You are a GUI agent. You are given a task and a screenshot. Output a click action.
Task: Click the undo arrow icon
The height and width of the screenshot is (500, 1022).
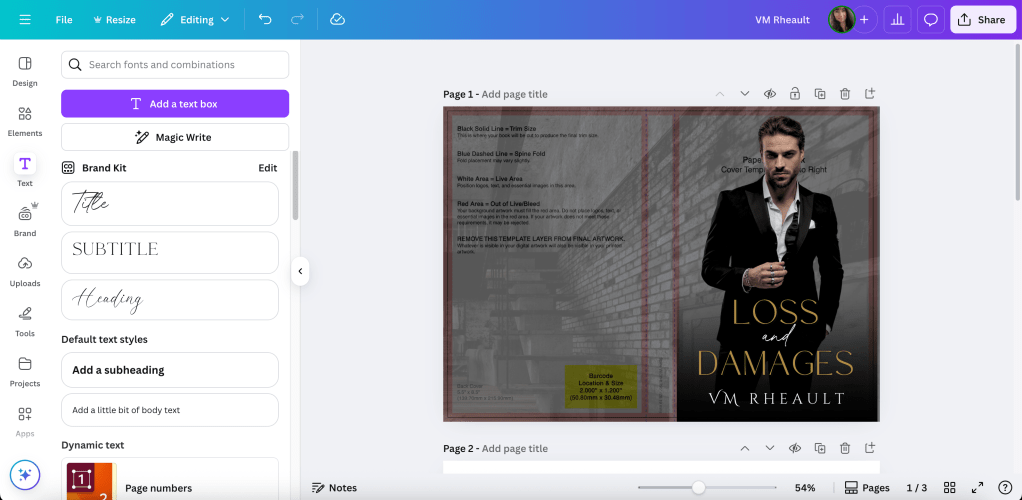point(264,20)
